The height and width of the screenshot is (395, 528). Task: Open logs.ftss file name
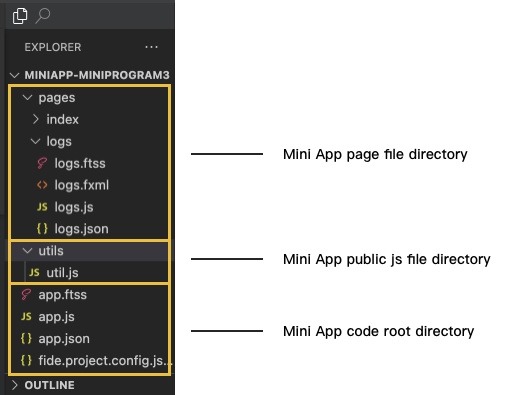click(80, 164)
